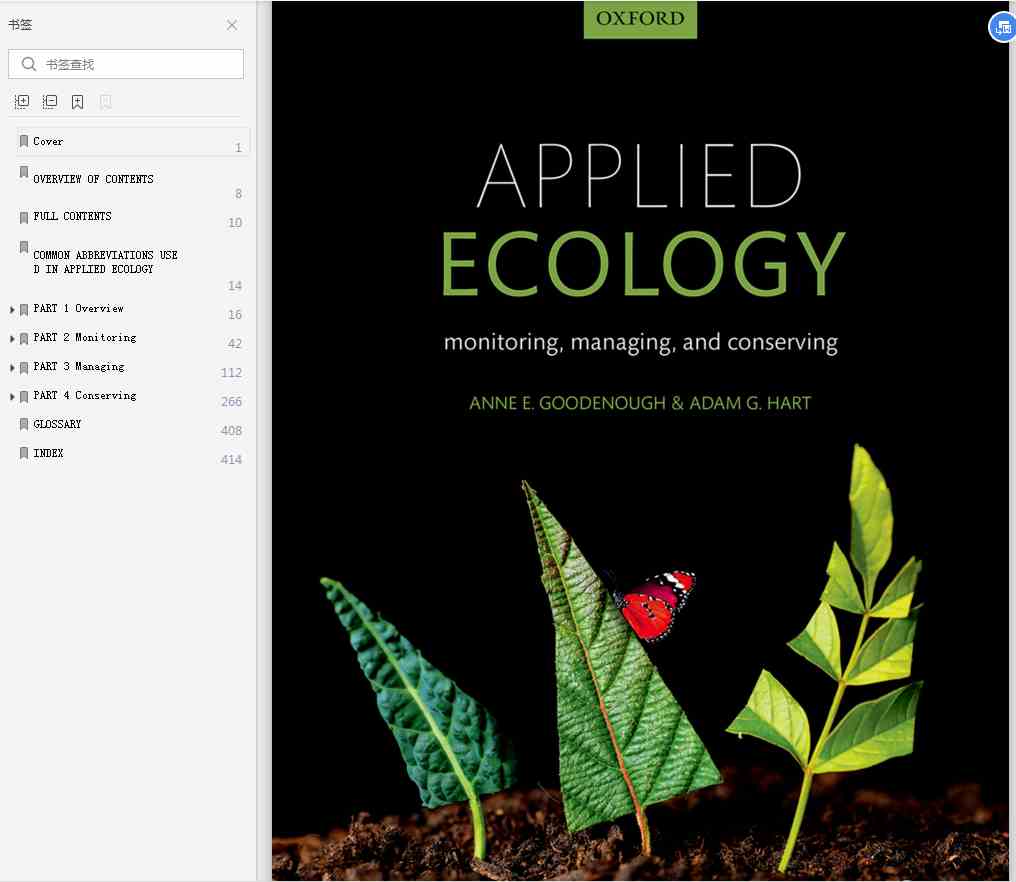This screenshot has height=882, width=1016.
Task: Click the bookmark icon beside Cover
Action: click(x=24, y=141)
